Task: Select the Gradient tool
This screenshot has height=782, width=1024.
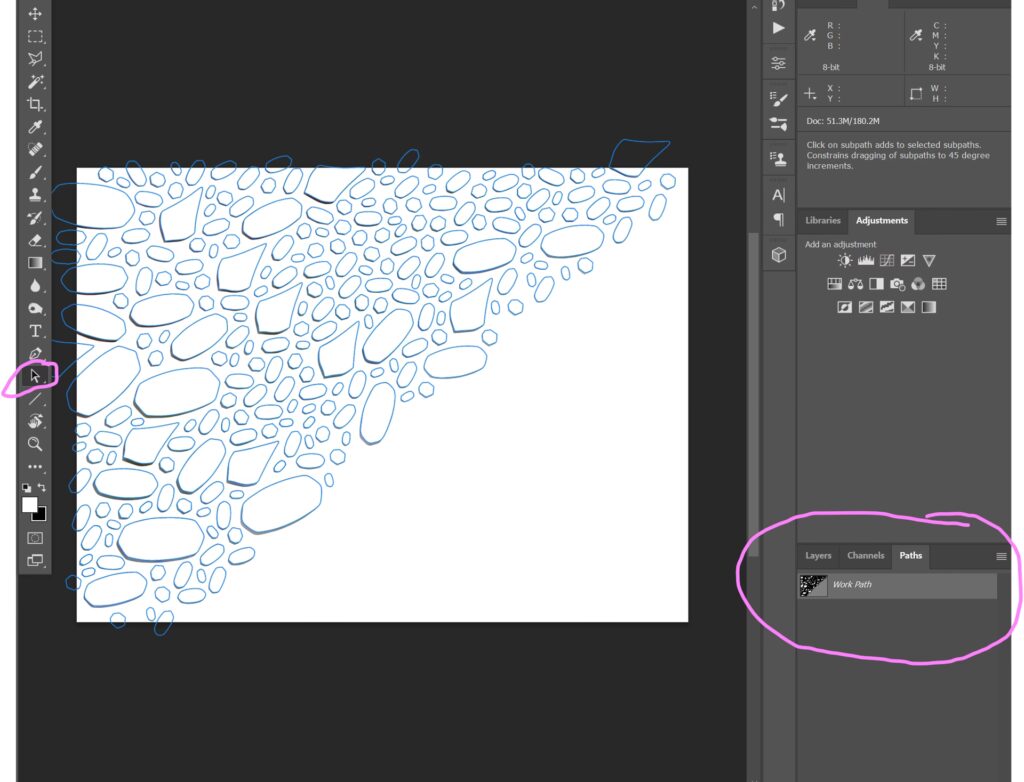Action: click(35, 262)
